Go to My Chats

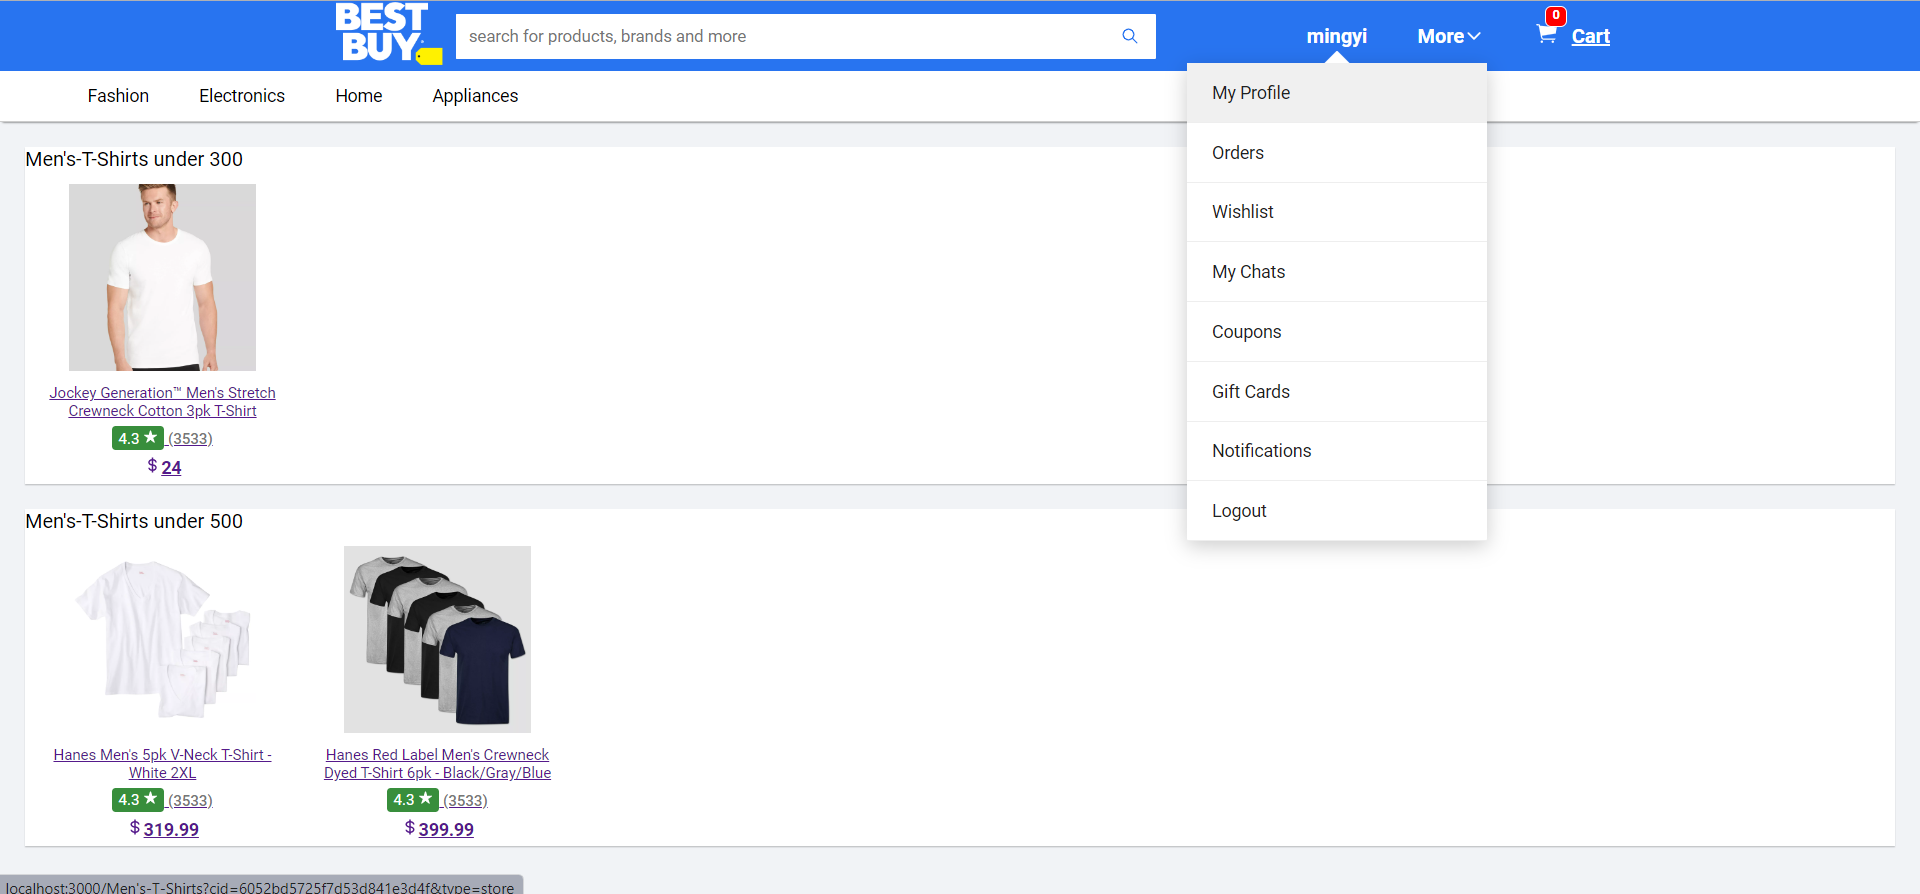[1248, 272]
